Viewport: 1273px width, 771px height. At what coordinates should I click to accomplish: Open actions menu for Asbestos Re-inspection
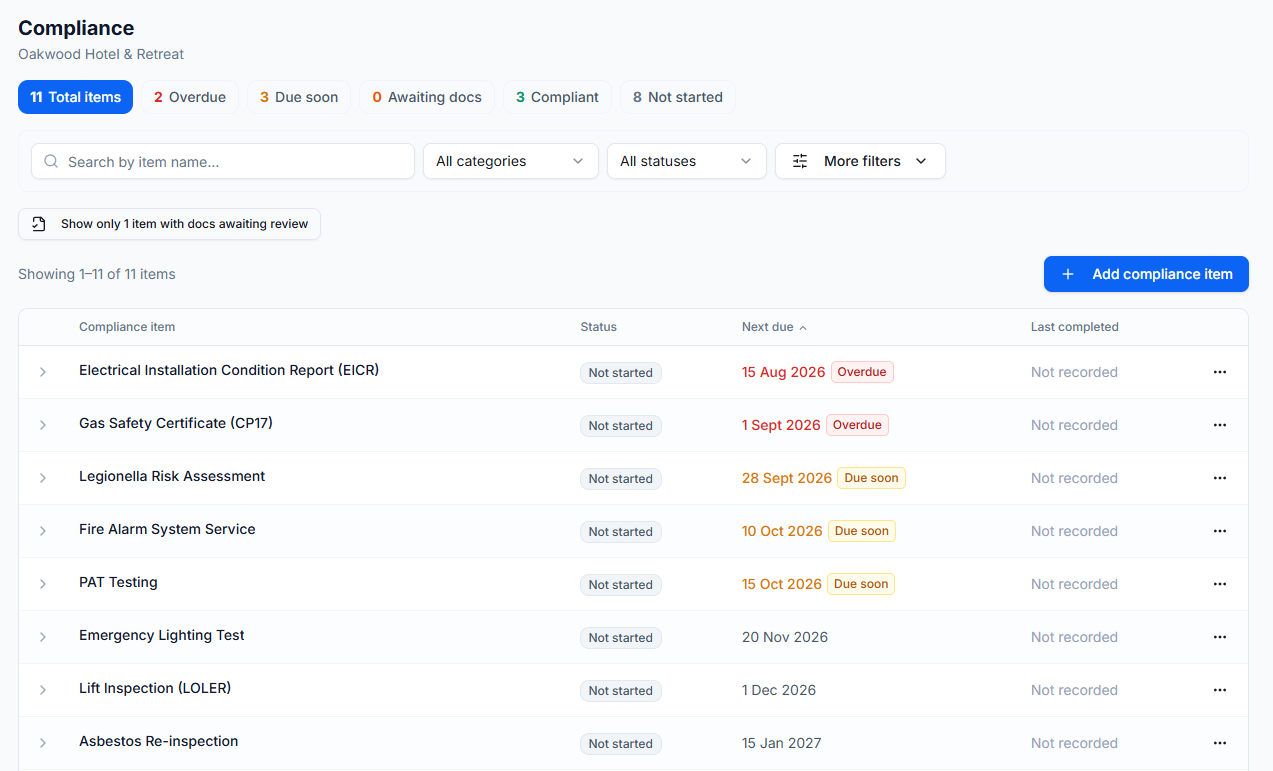pos(1219,743)
